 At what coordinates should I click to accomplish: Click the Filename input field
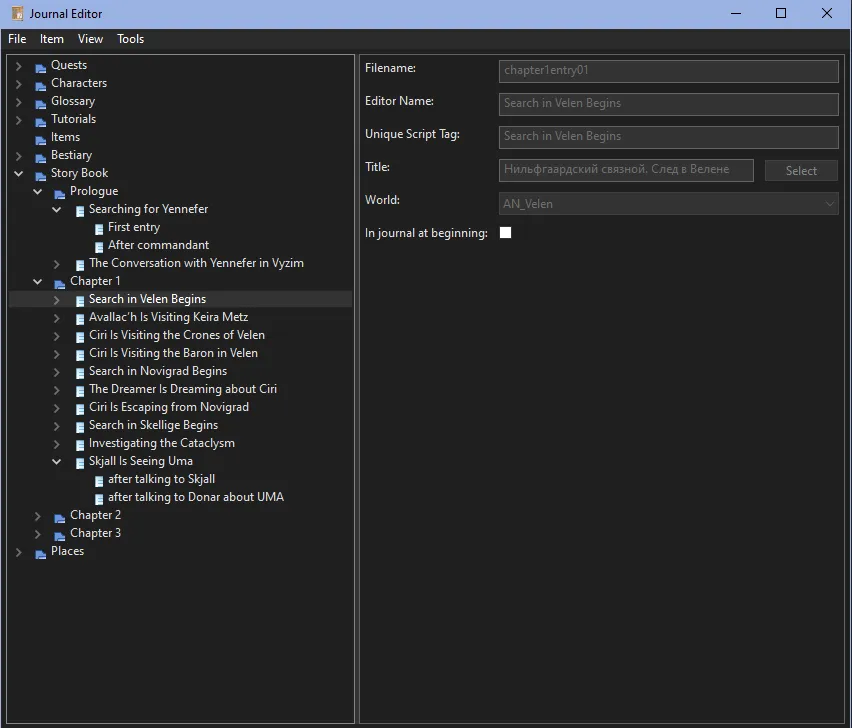[668, 71]
